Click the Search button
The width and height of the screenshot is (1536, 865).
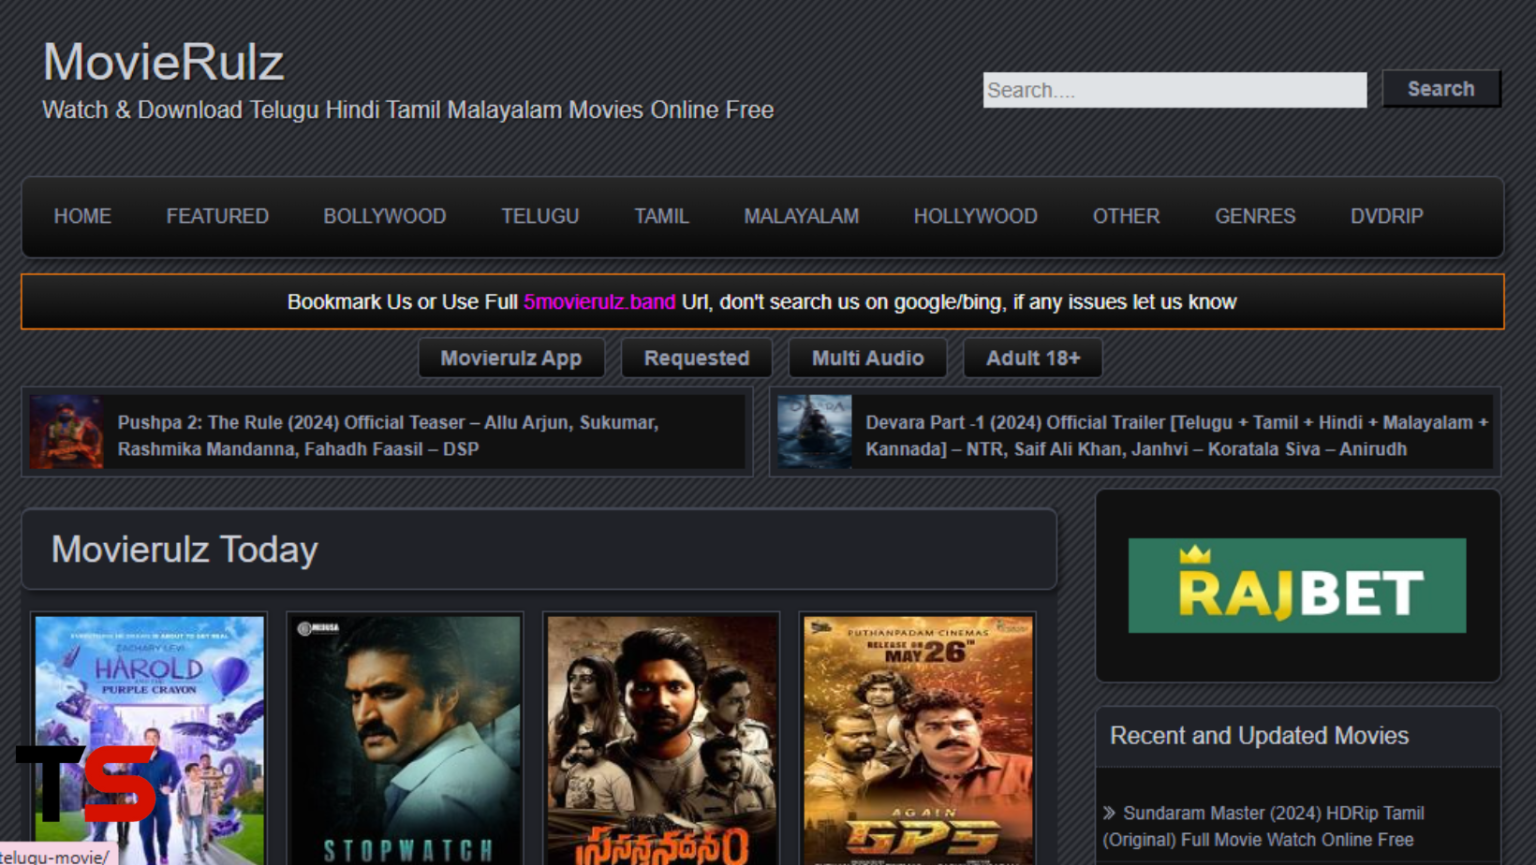click(x=1441, y=89)
